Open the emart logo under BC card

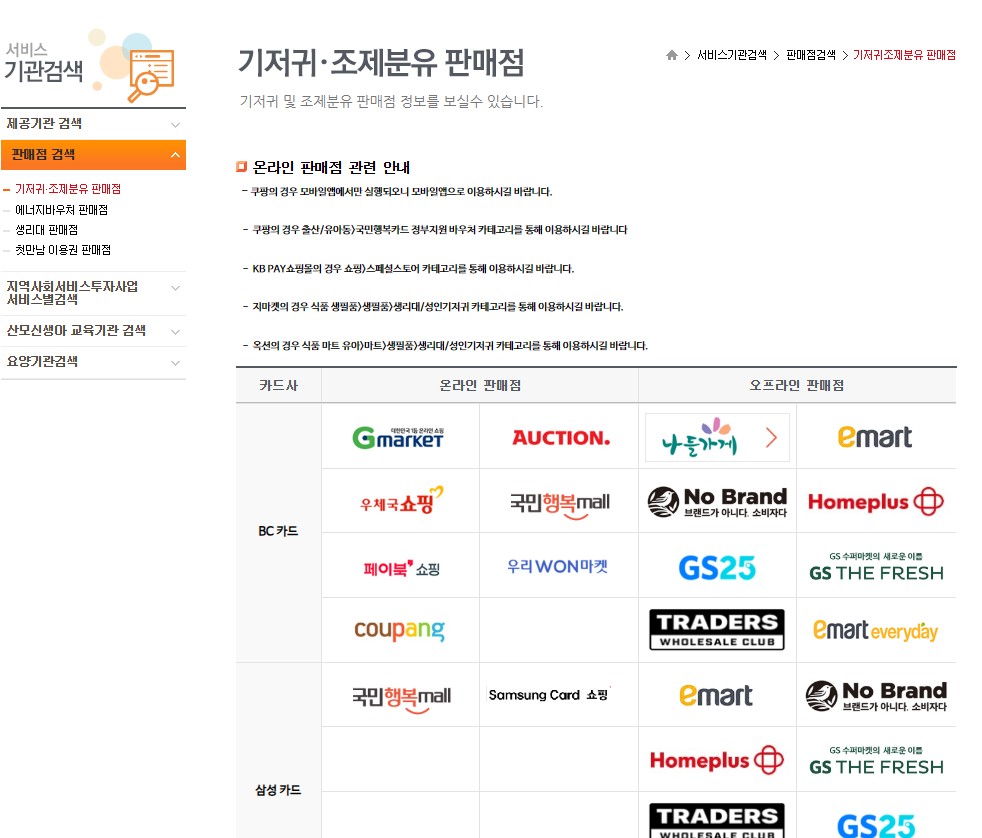(x=876, y=437)
